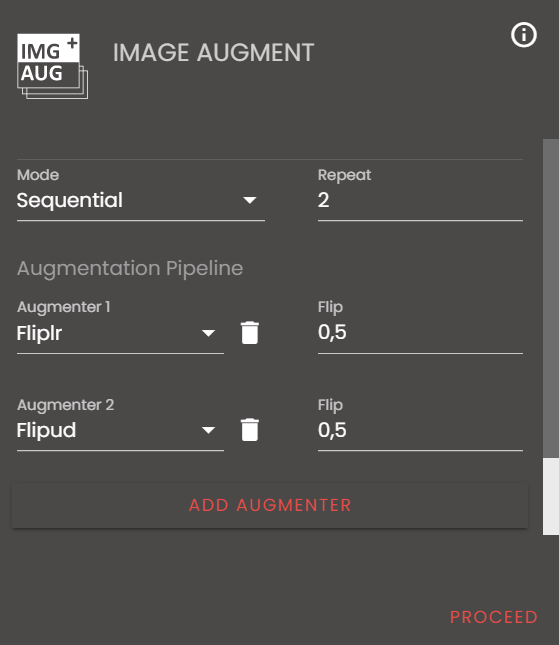Screen dimensions: 559x645
Task: Click the IMAGE AUGMENT title text
Action: pyautogui.click(x=213, y=53)
